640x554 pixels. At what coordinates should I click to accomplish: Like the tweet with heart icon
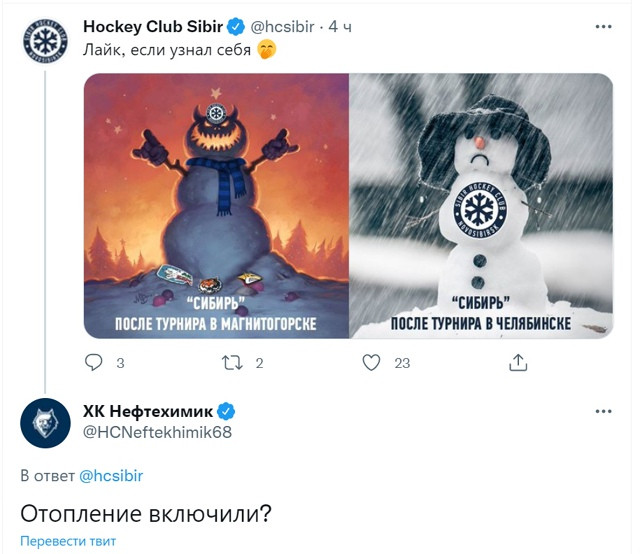(x=371, y=363)
